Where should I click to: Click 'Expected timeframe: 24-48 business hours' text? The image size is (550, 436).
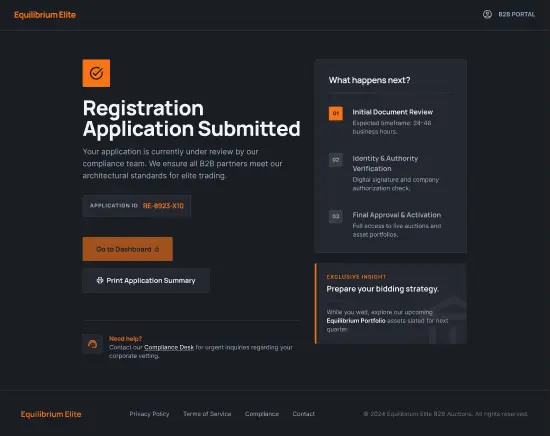(392, 127)
